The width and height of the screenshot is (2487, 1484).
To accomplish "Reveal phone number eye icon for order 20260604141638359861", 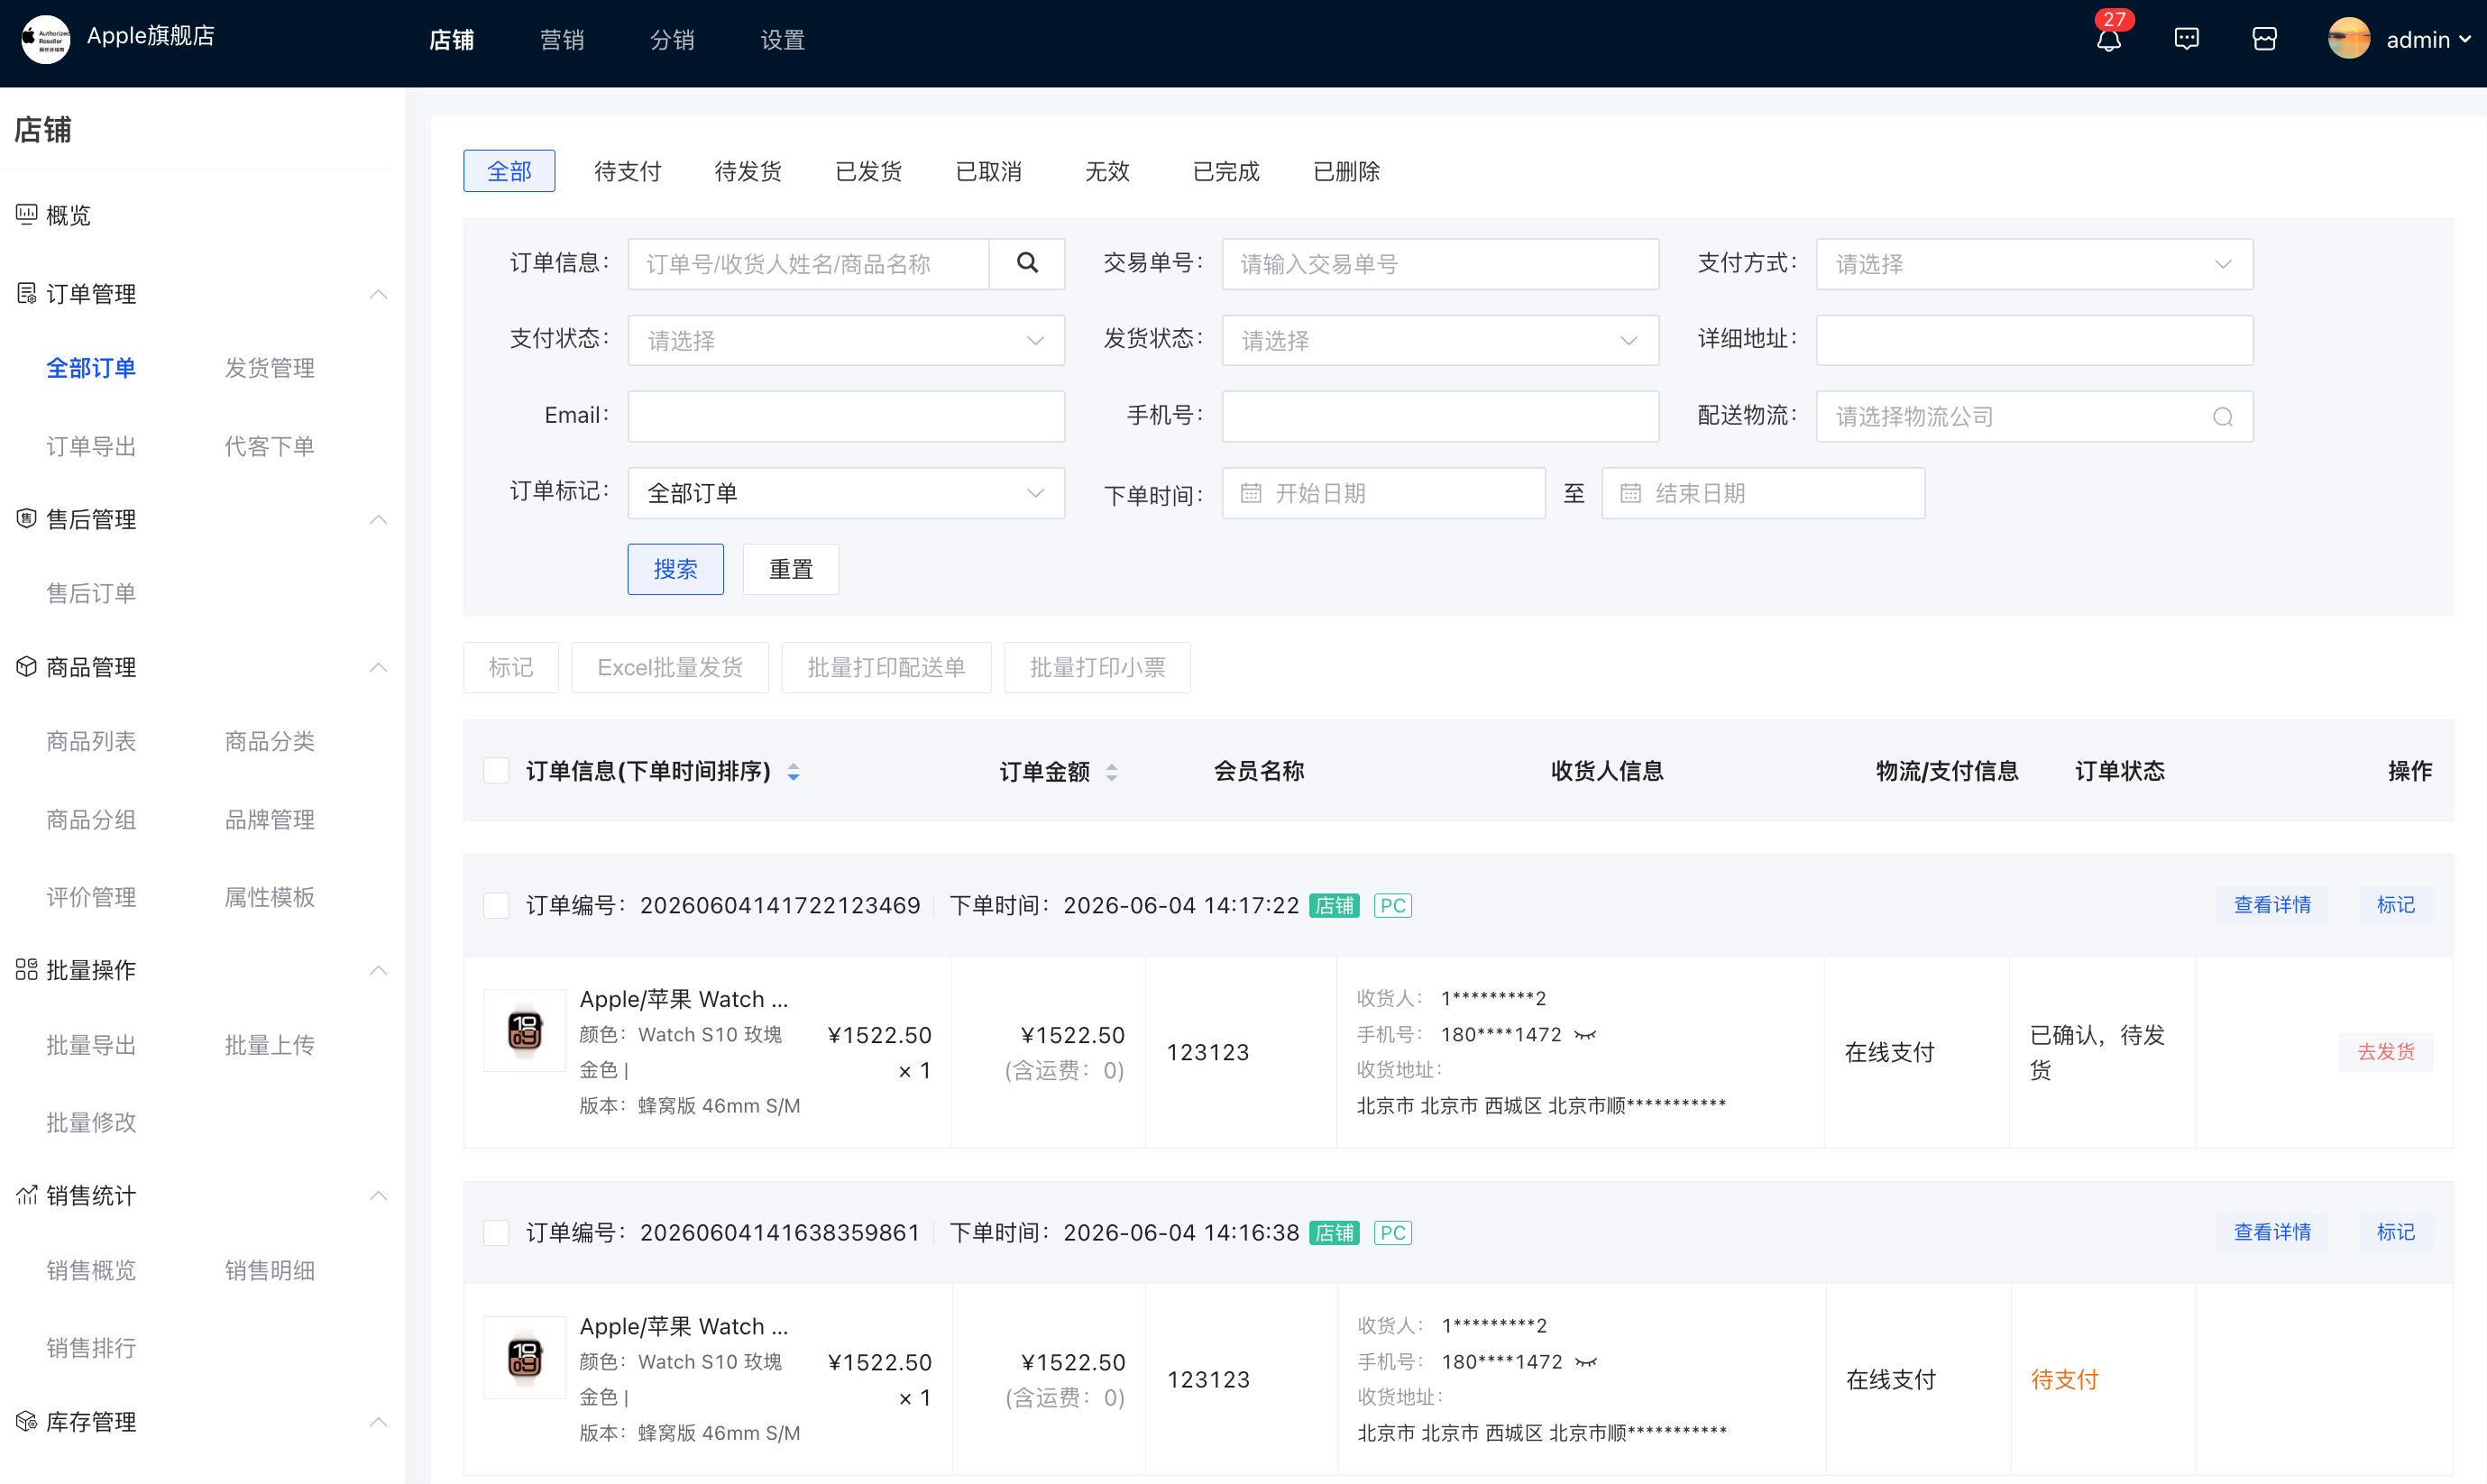I will (1586, 1362).
